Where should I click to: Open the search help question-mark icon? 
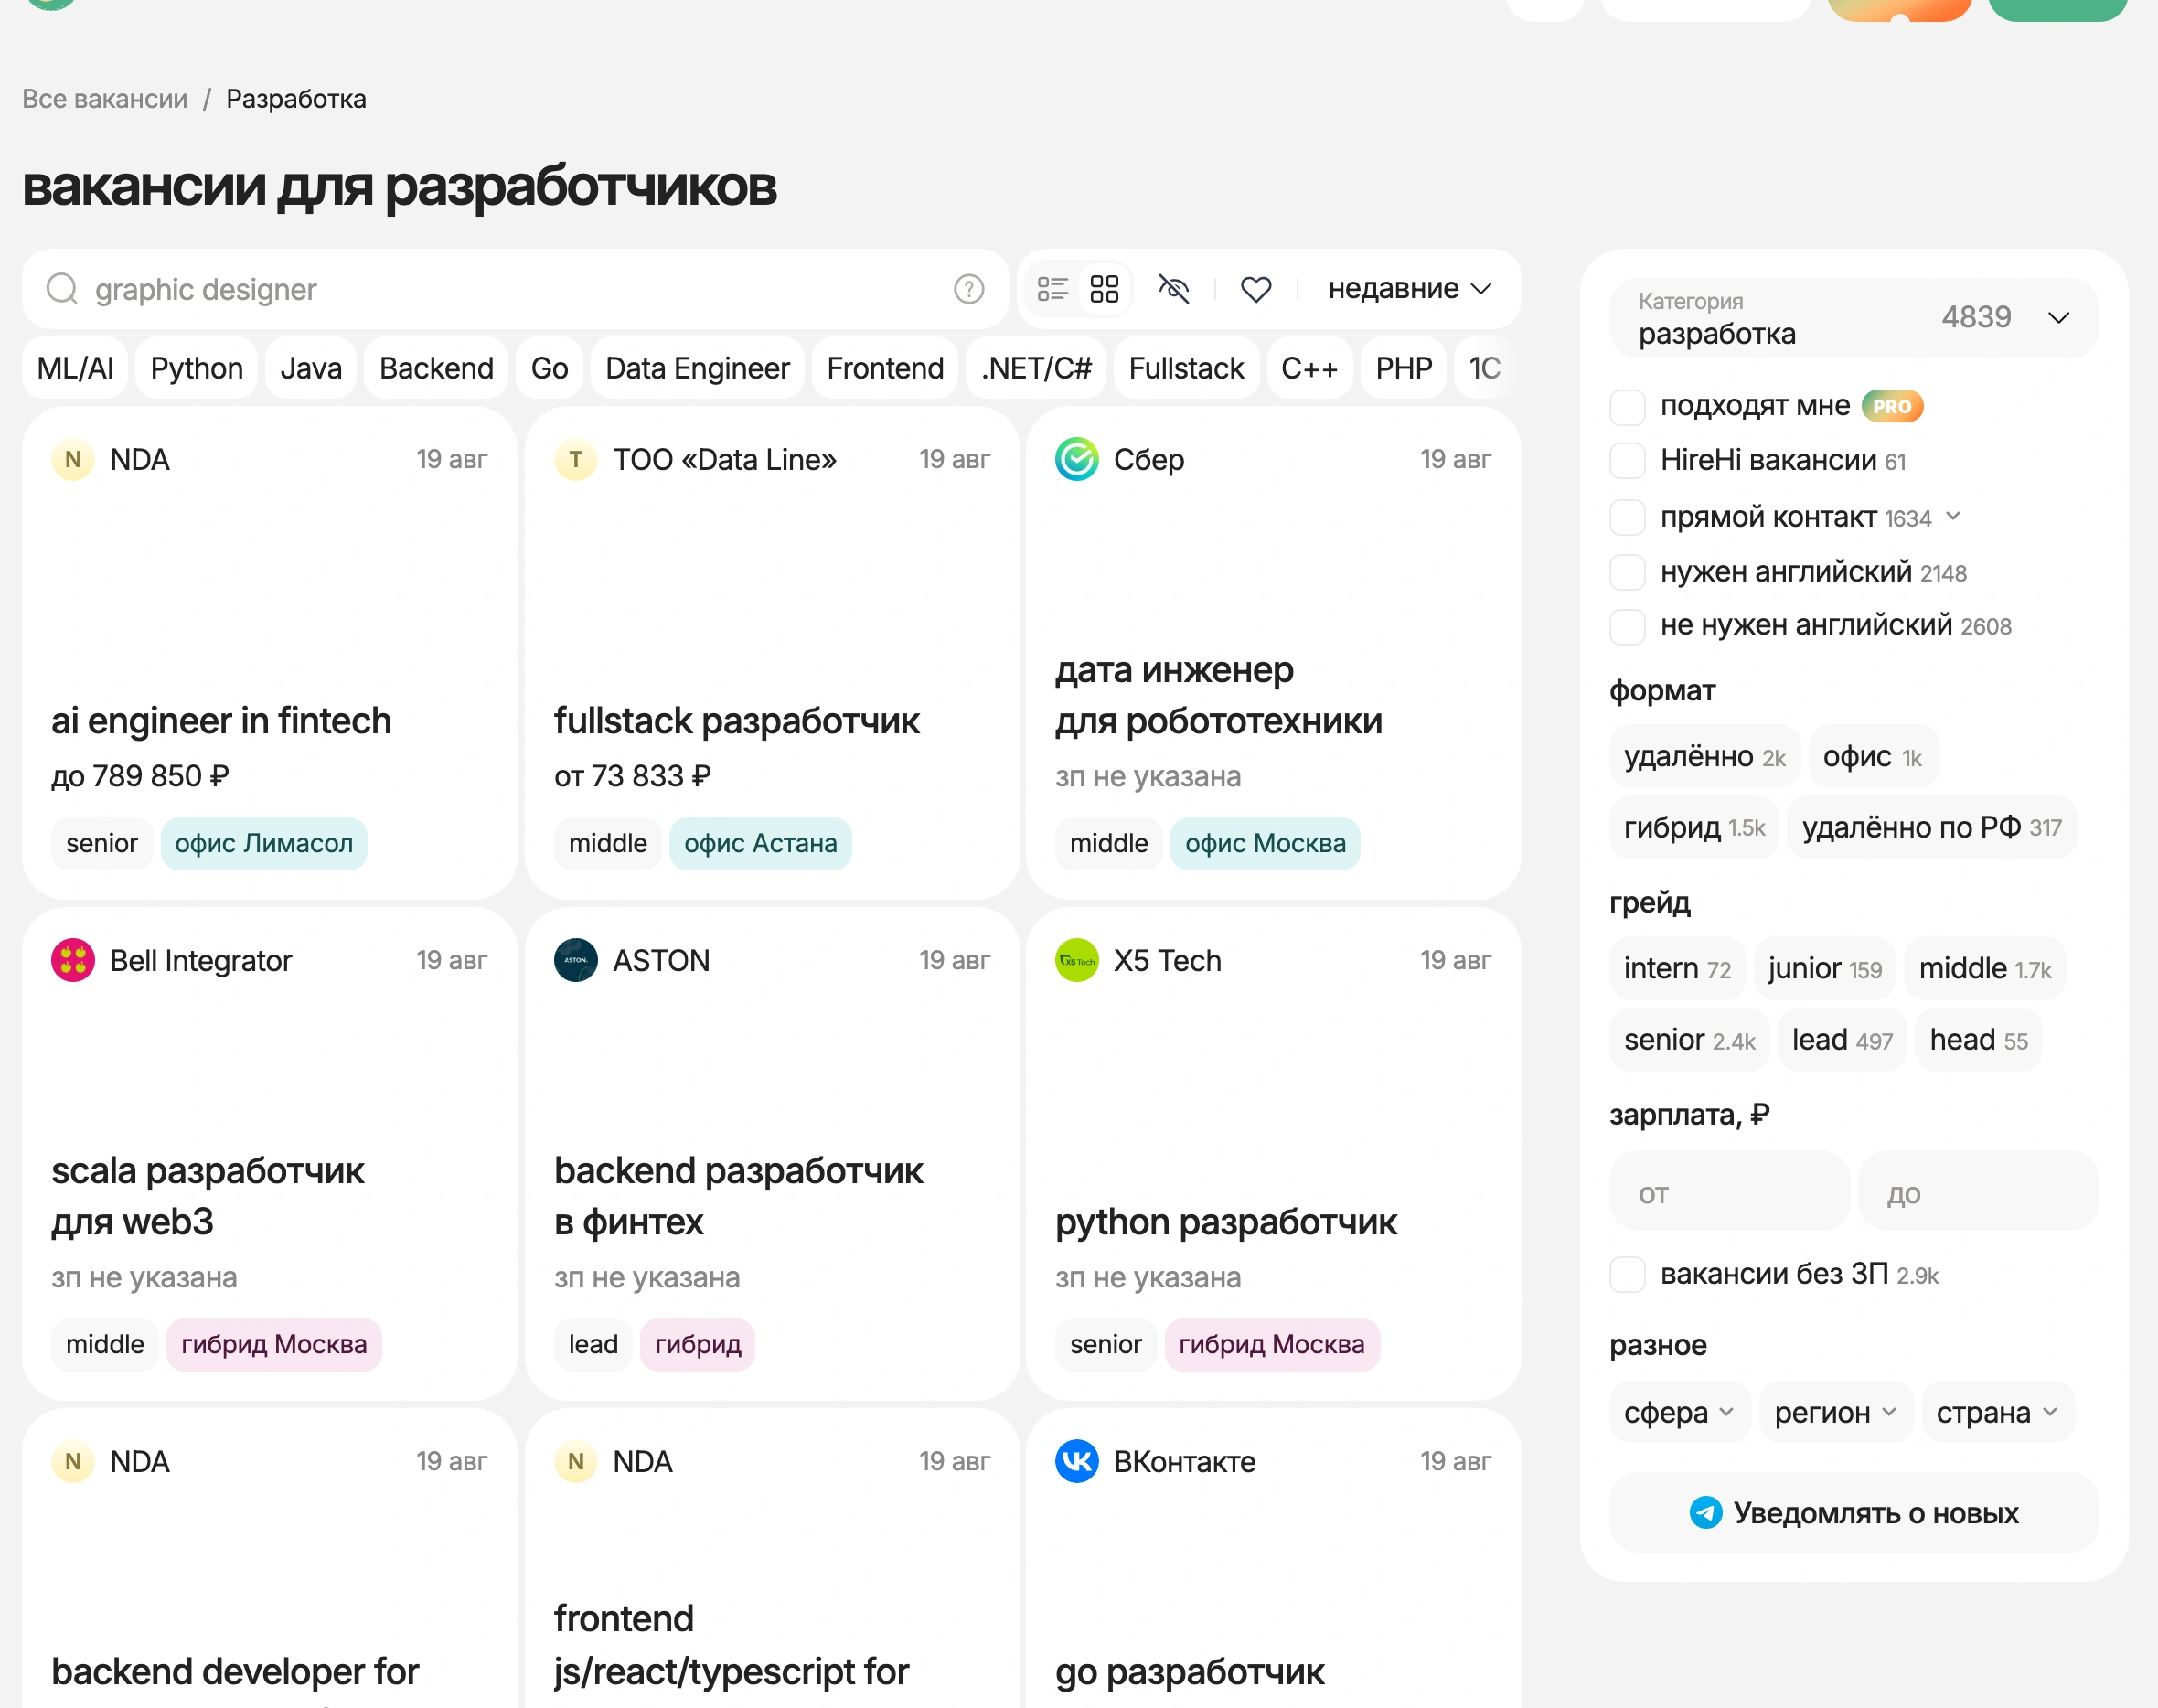coord(968,289)
